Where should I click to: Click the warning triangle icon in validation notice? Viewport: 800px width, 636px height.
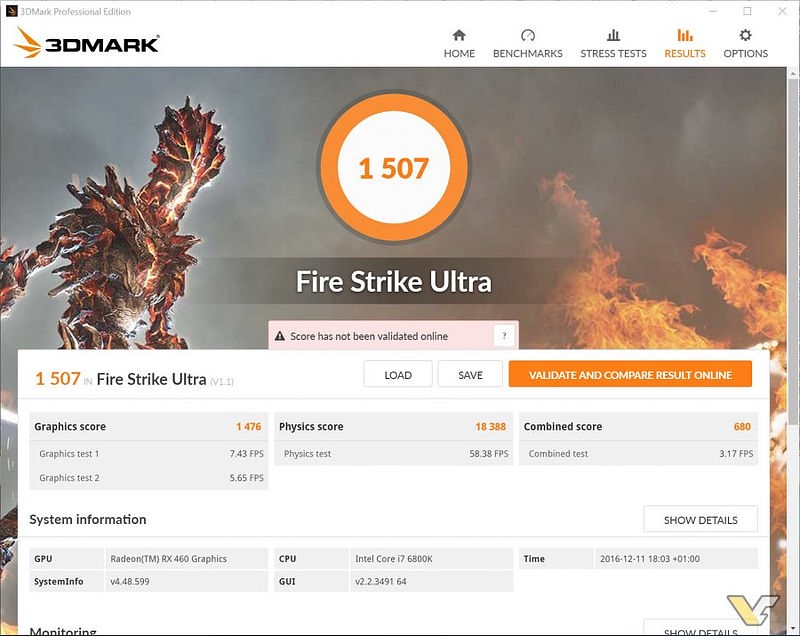(x=280, y=336)
